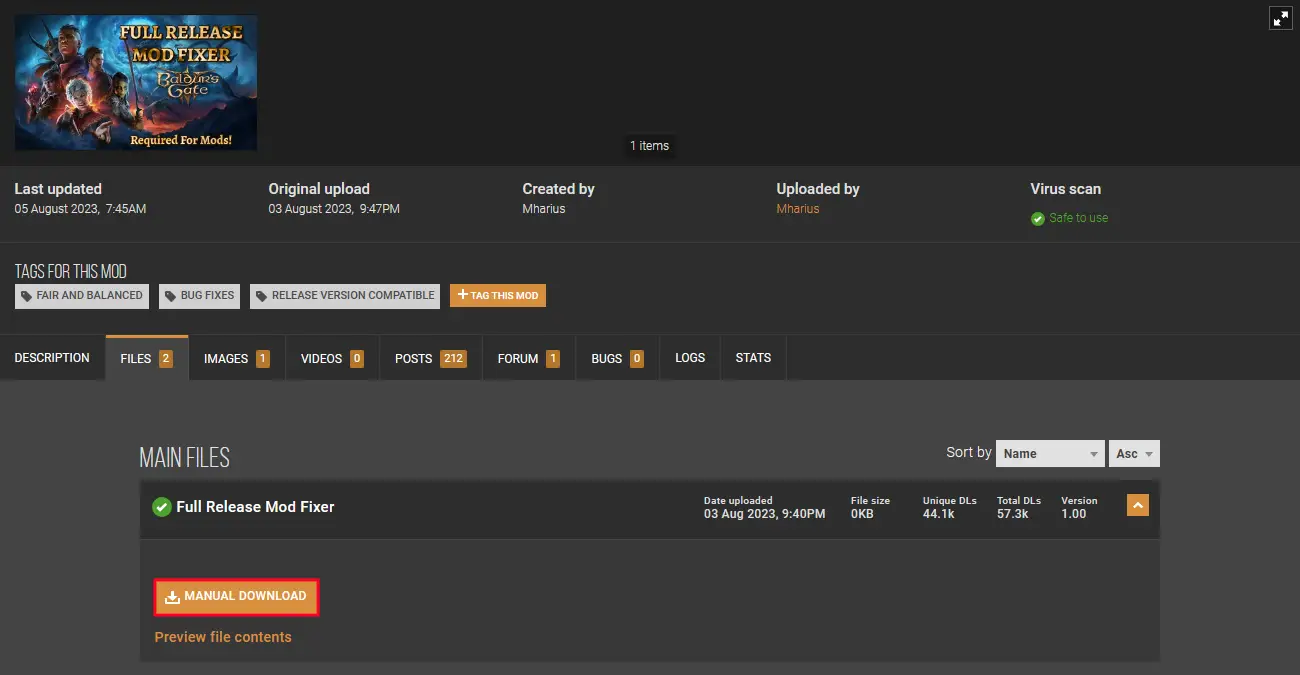Image resolution: width=1300 pixels, height=675 pixels.
Task: Click the Full Release Mod Fixer file title
Action: (x=255, y=507)
